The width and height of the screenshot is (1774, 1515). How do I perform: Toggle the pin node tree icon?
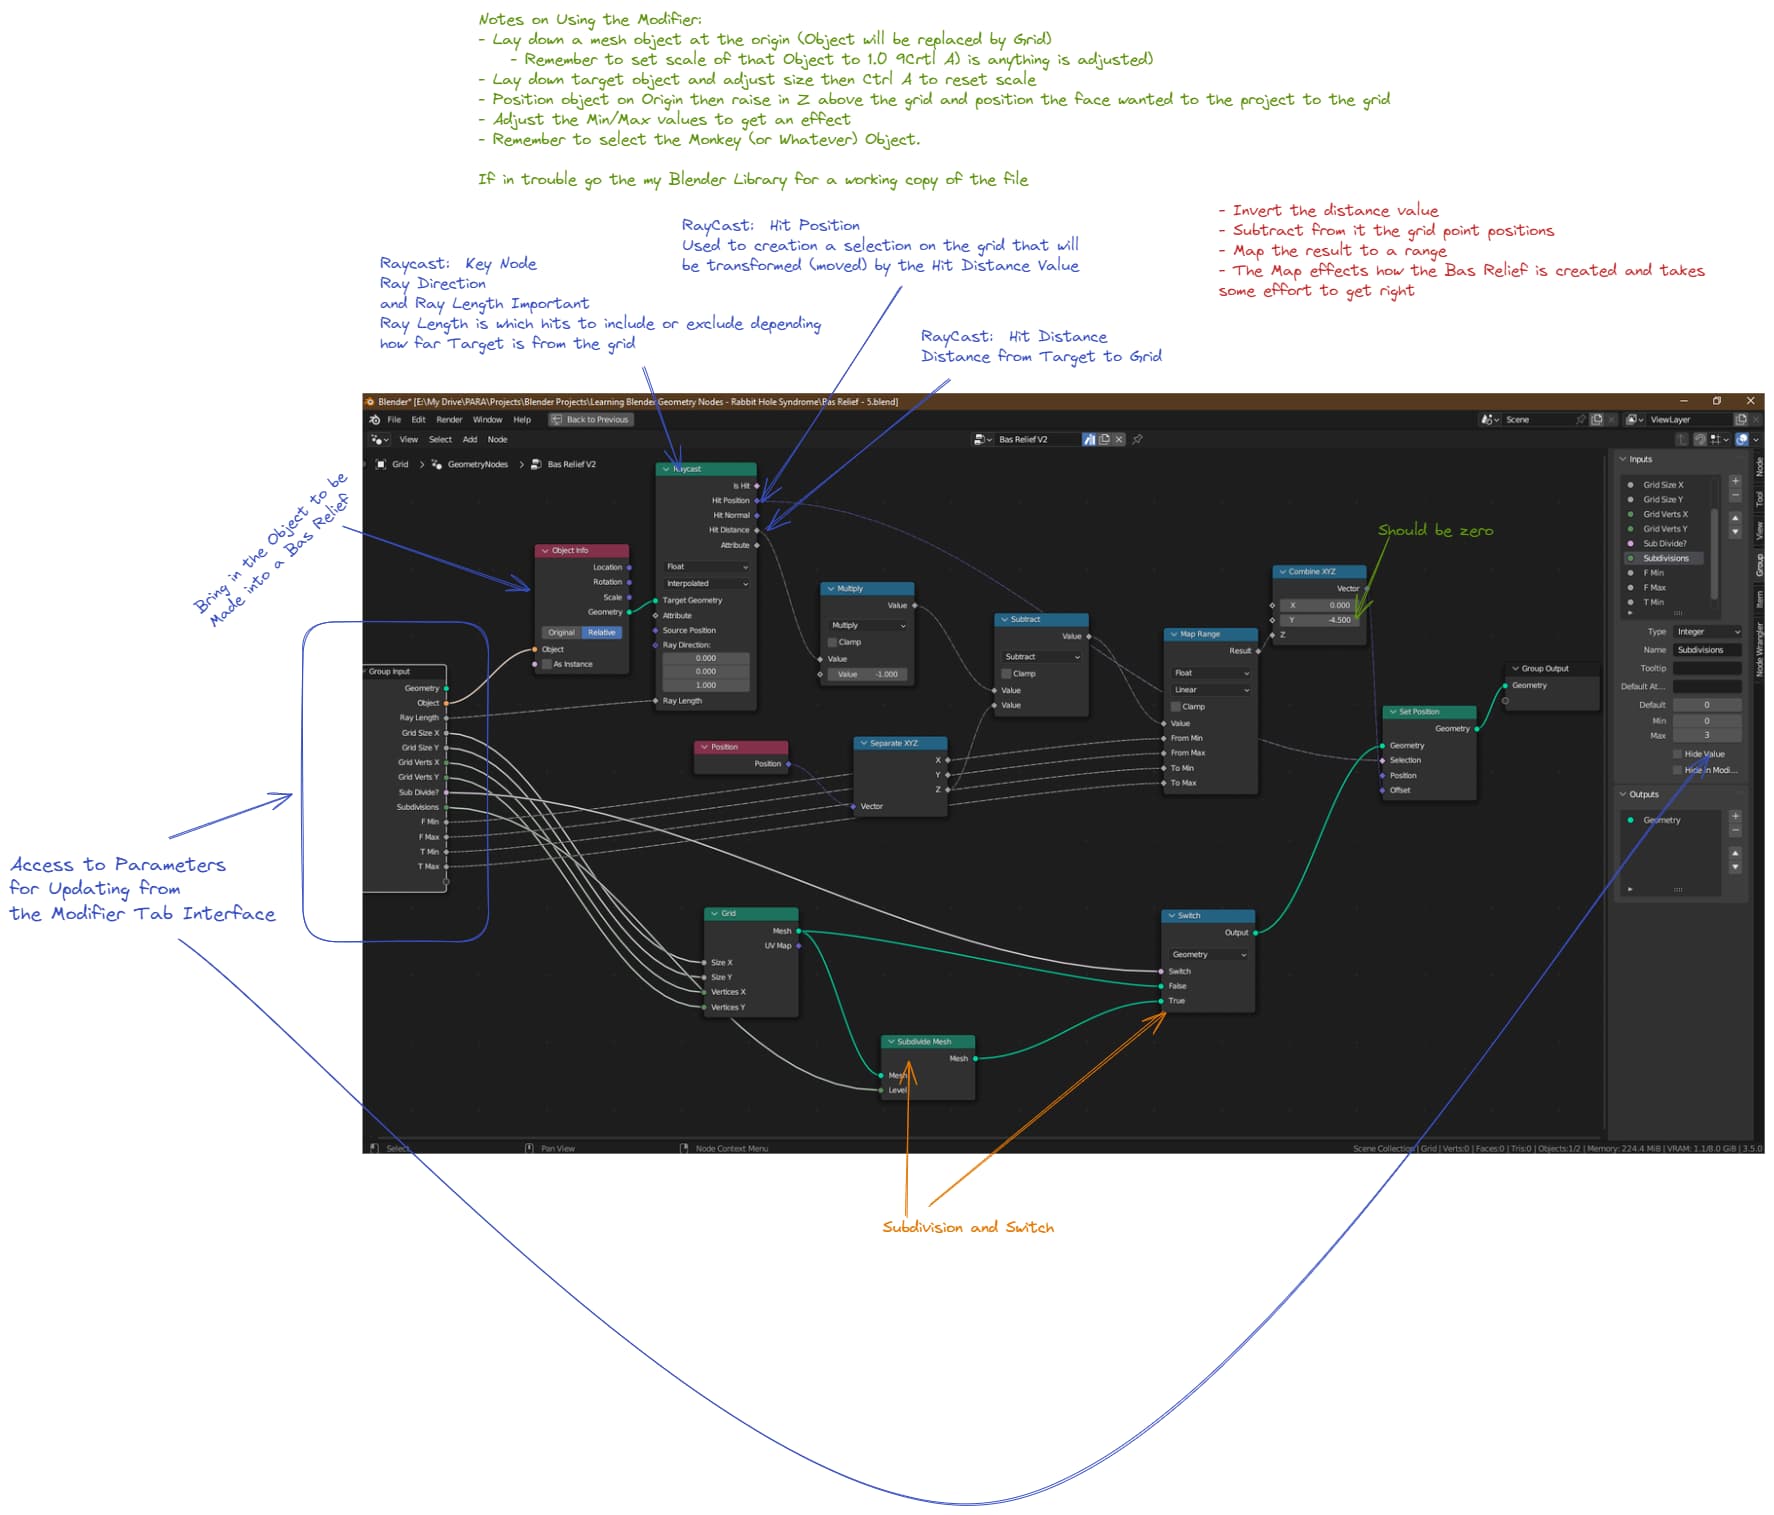coord(1137,439)
